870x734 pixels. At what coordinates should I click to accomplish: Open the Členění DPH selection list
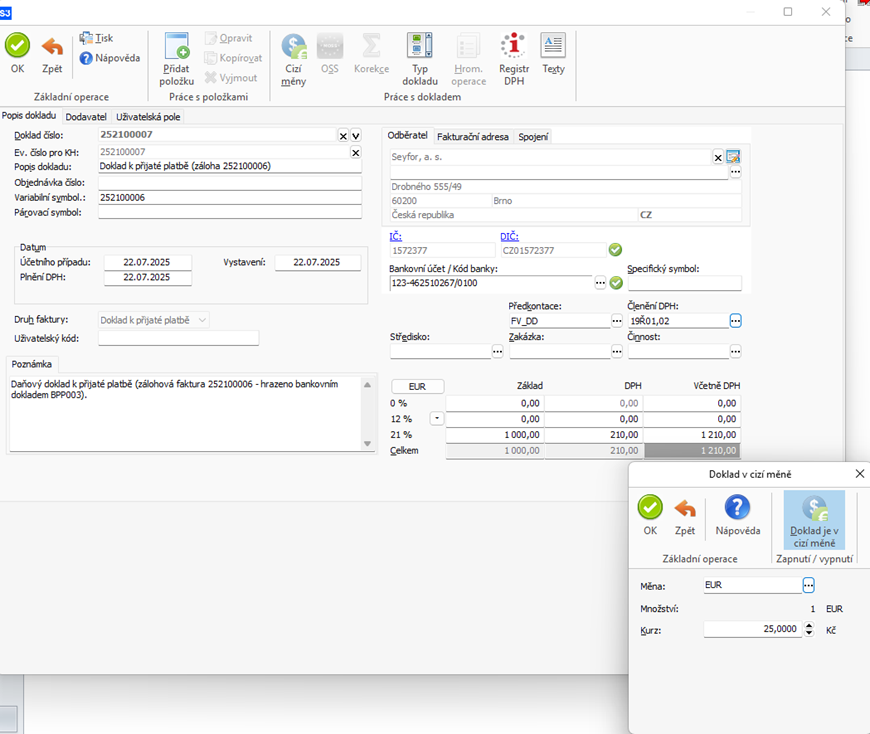click(735, 321)
